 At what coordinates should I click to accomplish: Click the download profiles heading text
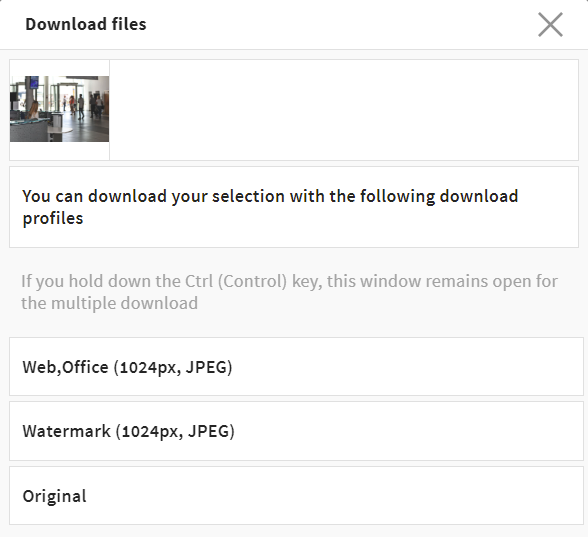(x=270, y=207)
